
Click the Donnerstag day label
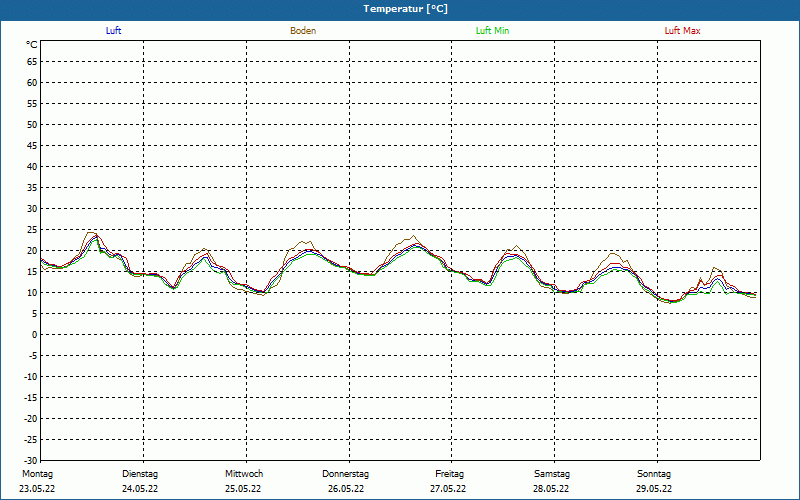pyautogui.click(x=345, y=474)
